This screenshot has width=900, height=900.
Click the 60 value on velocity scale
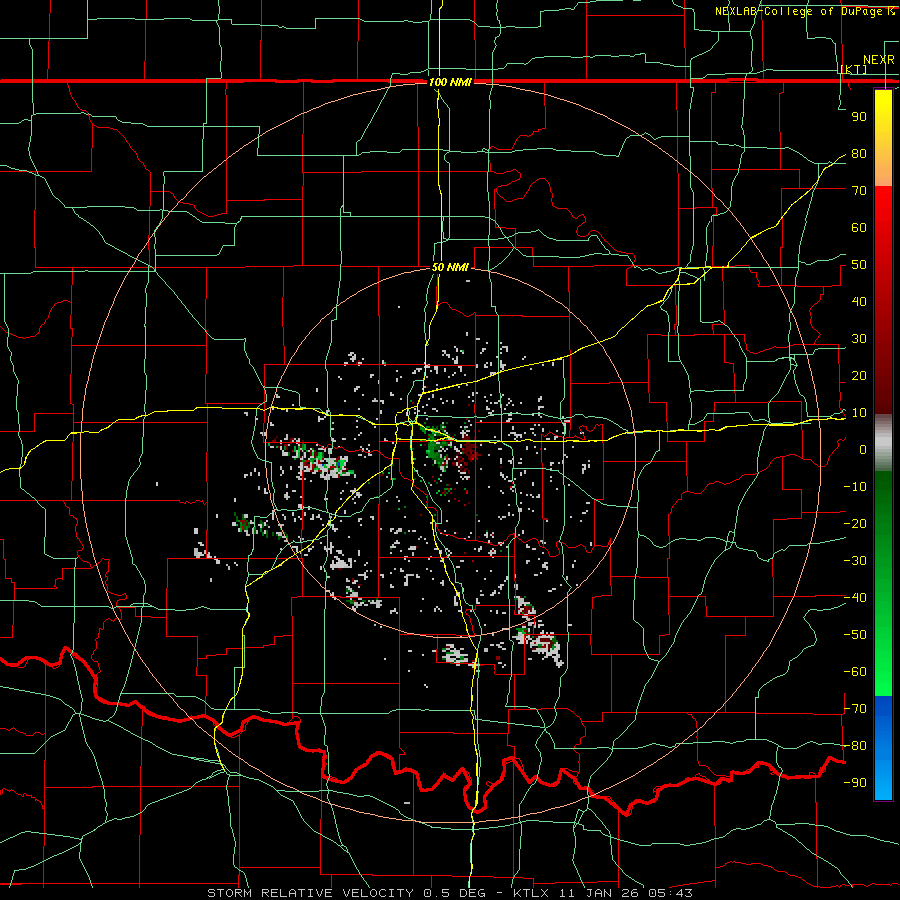(859, 228)
